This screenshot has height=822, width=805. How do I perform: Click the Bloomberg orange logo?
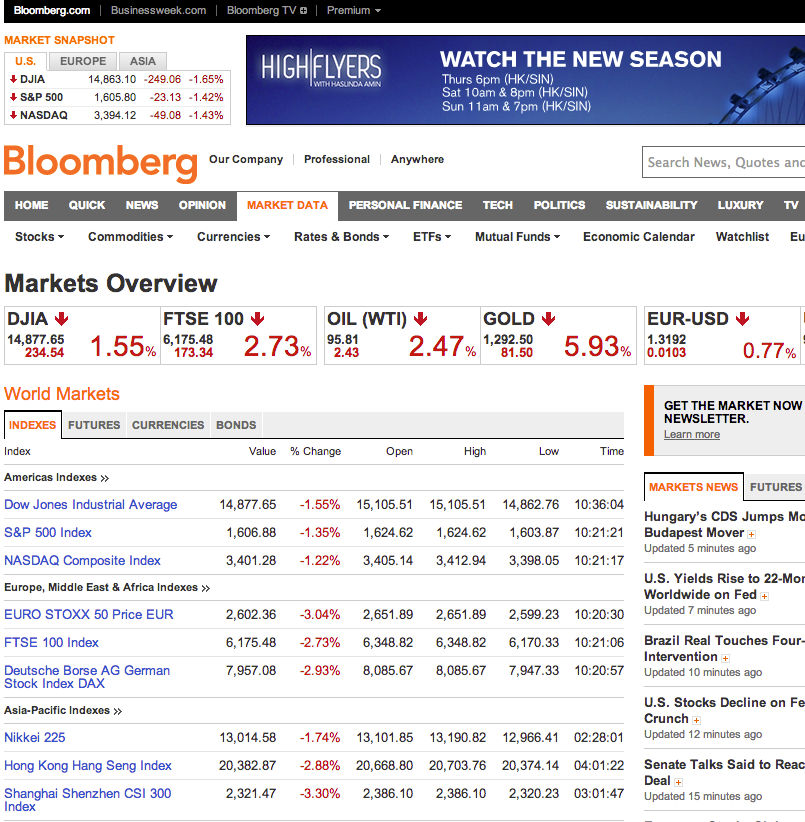pos(101,163)
